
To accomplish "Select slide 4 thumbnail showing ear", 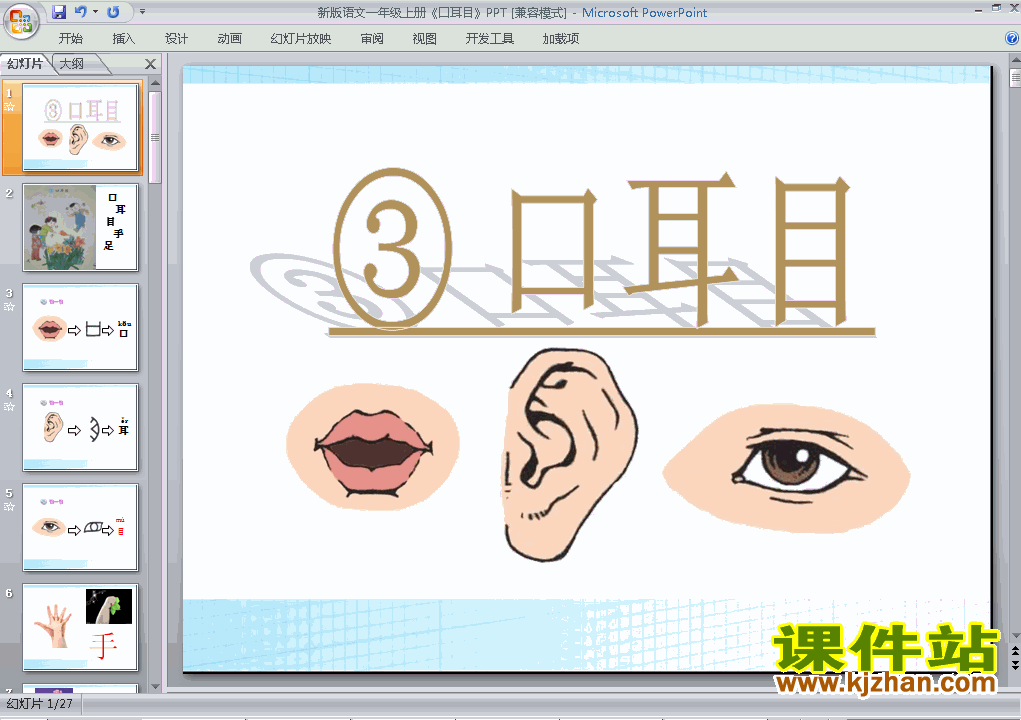I will (80, 428).
